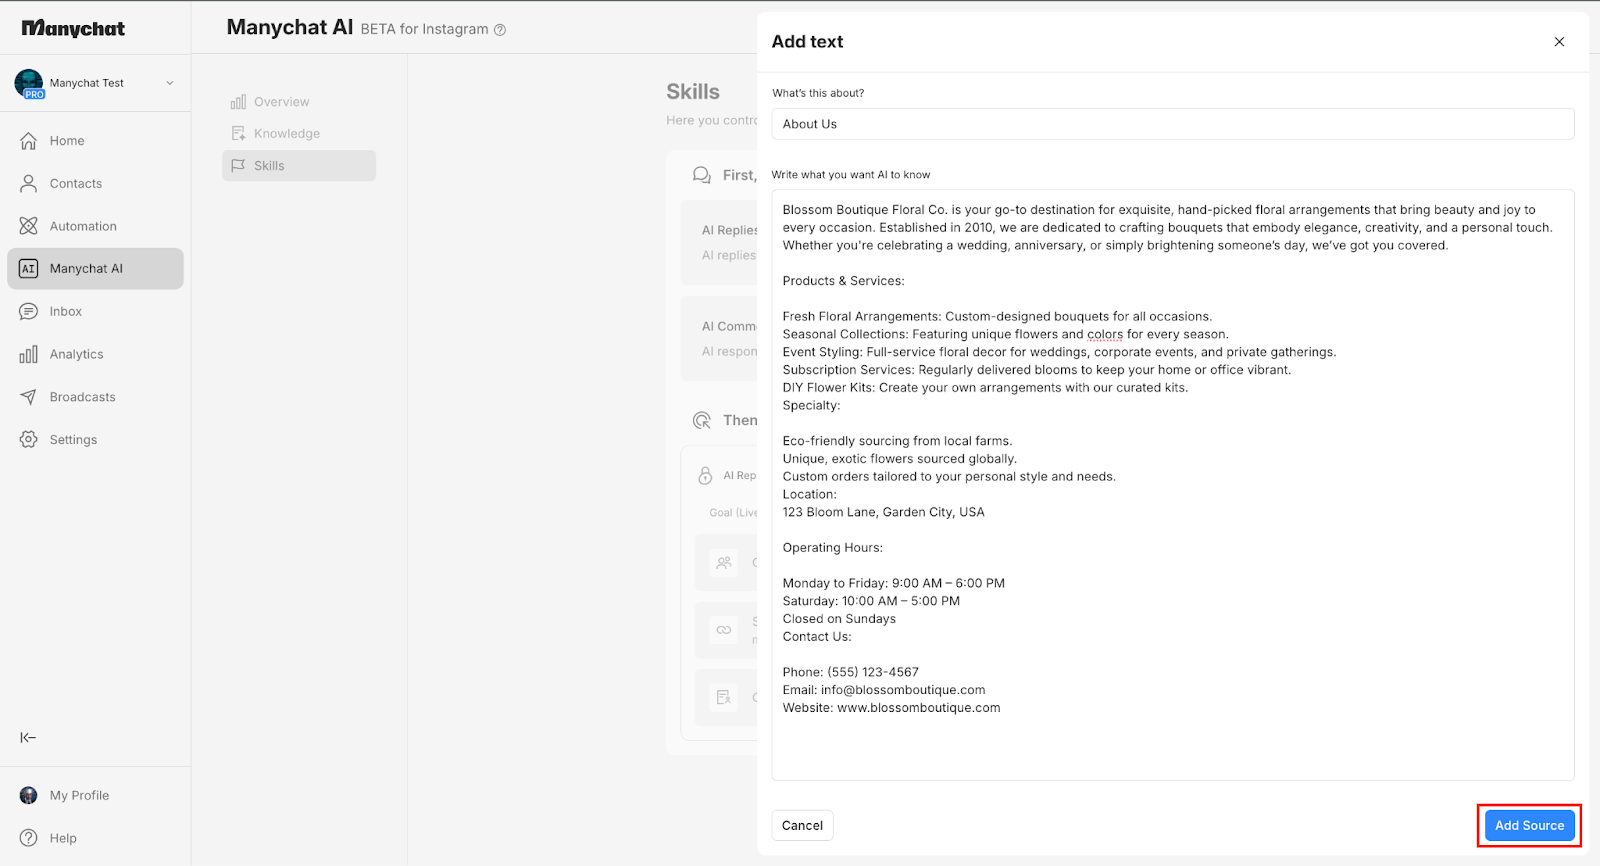Open Automation via its sidebar icon
This screenshot has height=866, width=1600.
pos(29,226)
